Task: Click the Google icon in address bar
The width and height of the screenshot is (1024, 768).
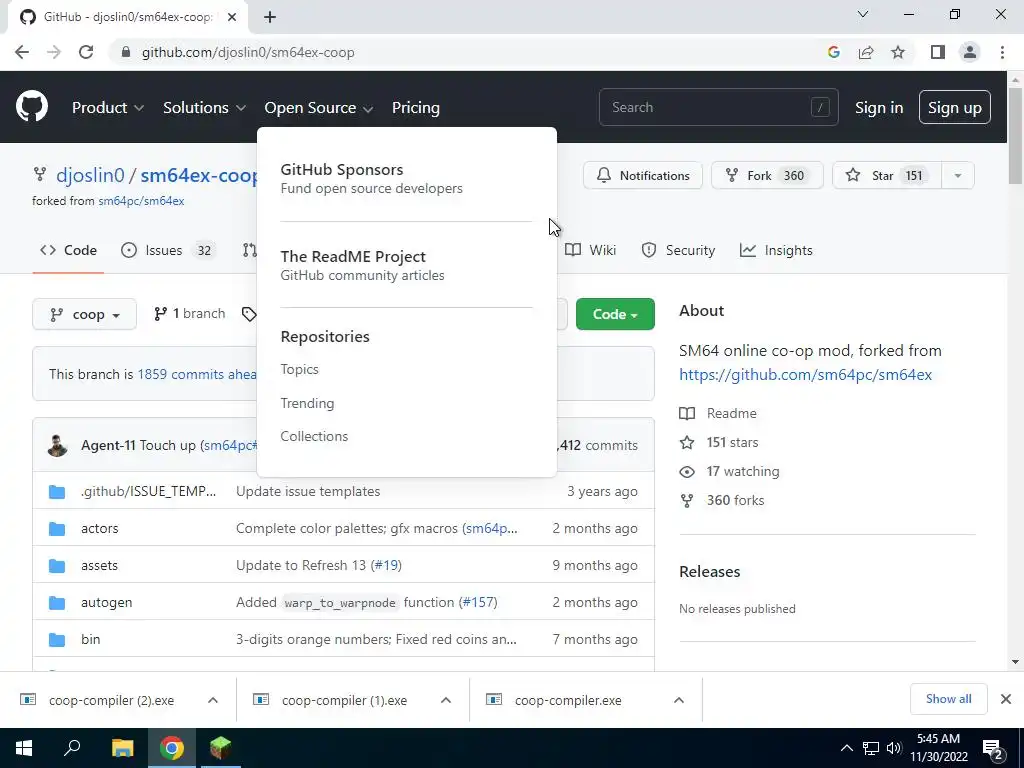Action: [833, 52]
